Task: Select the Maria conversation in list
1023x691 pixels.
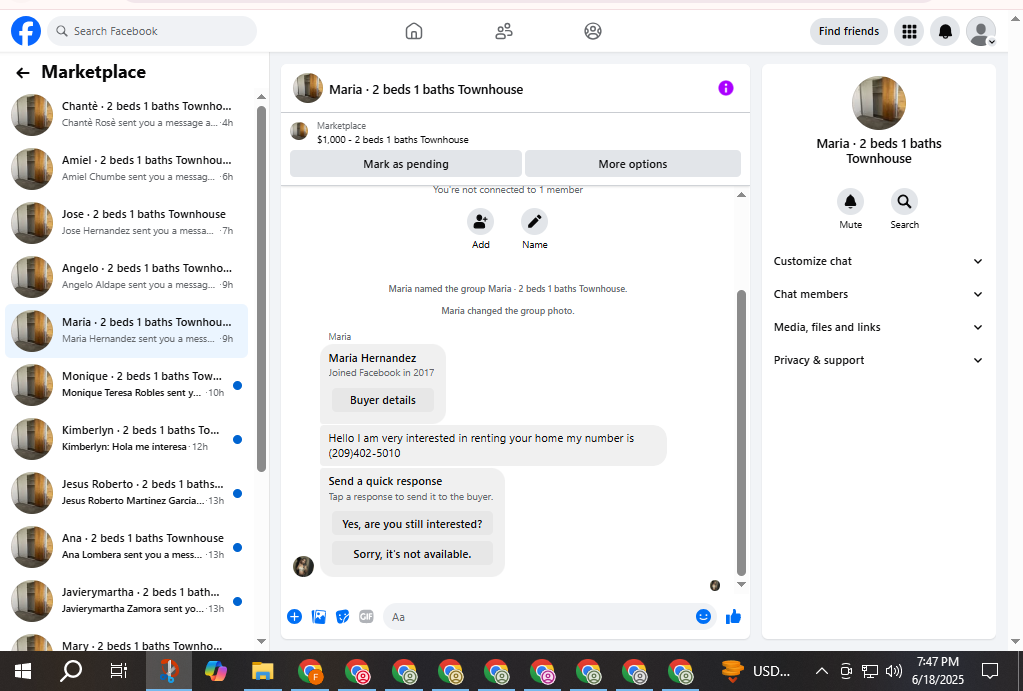Action: point(127,331)
